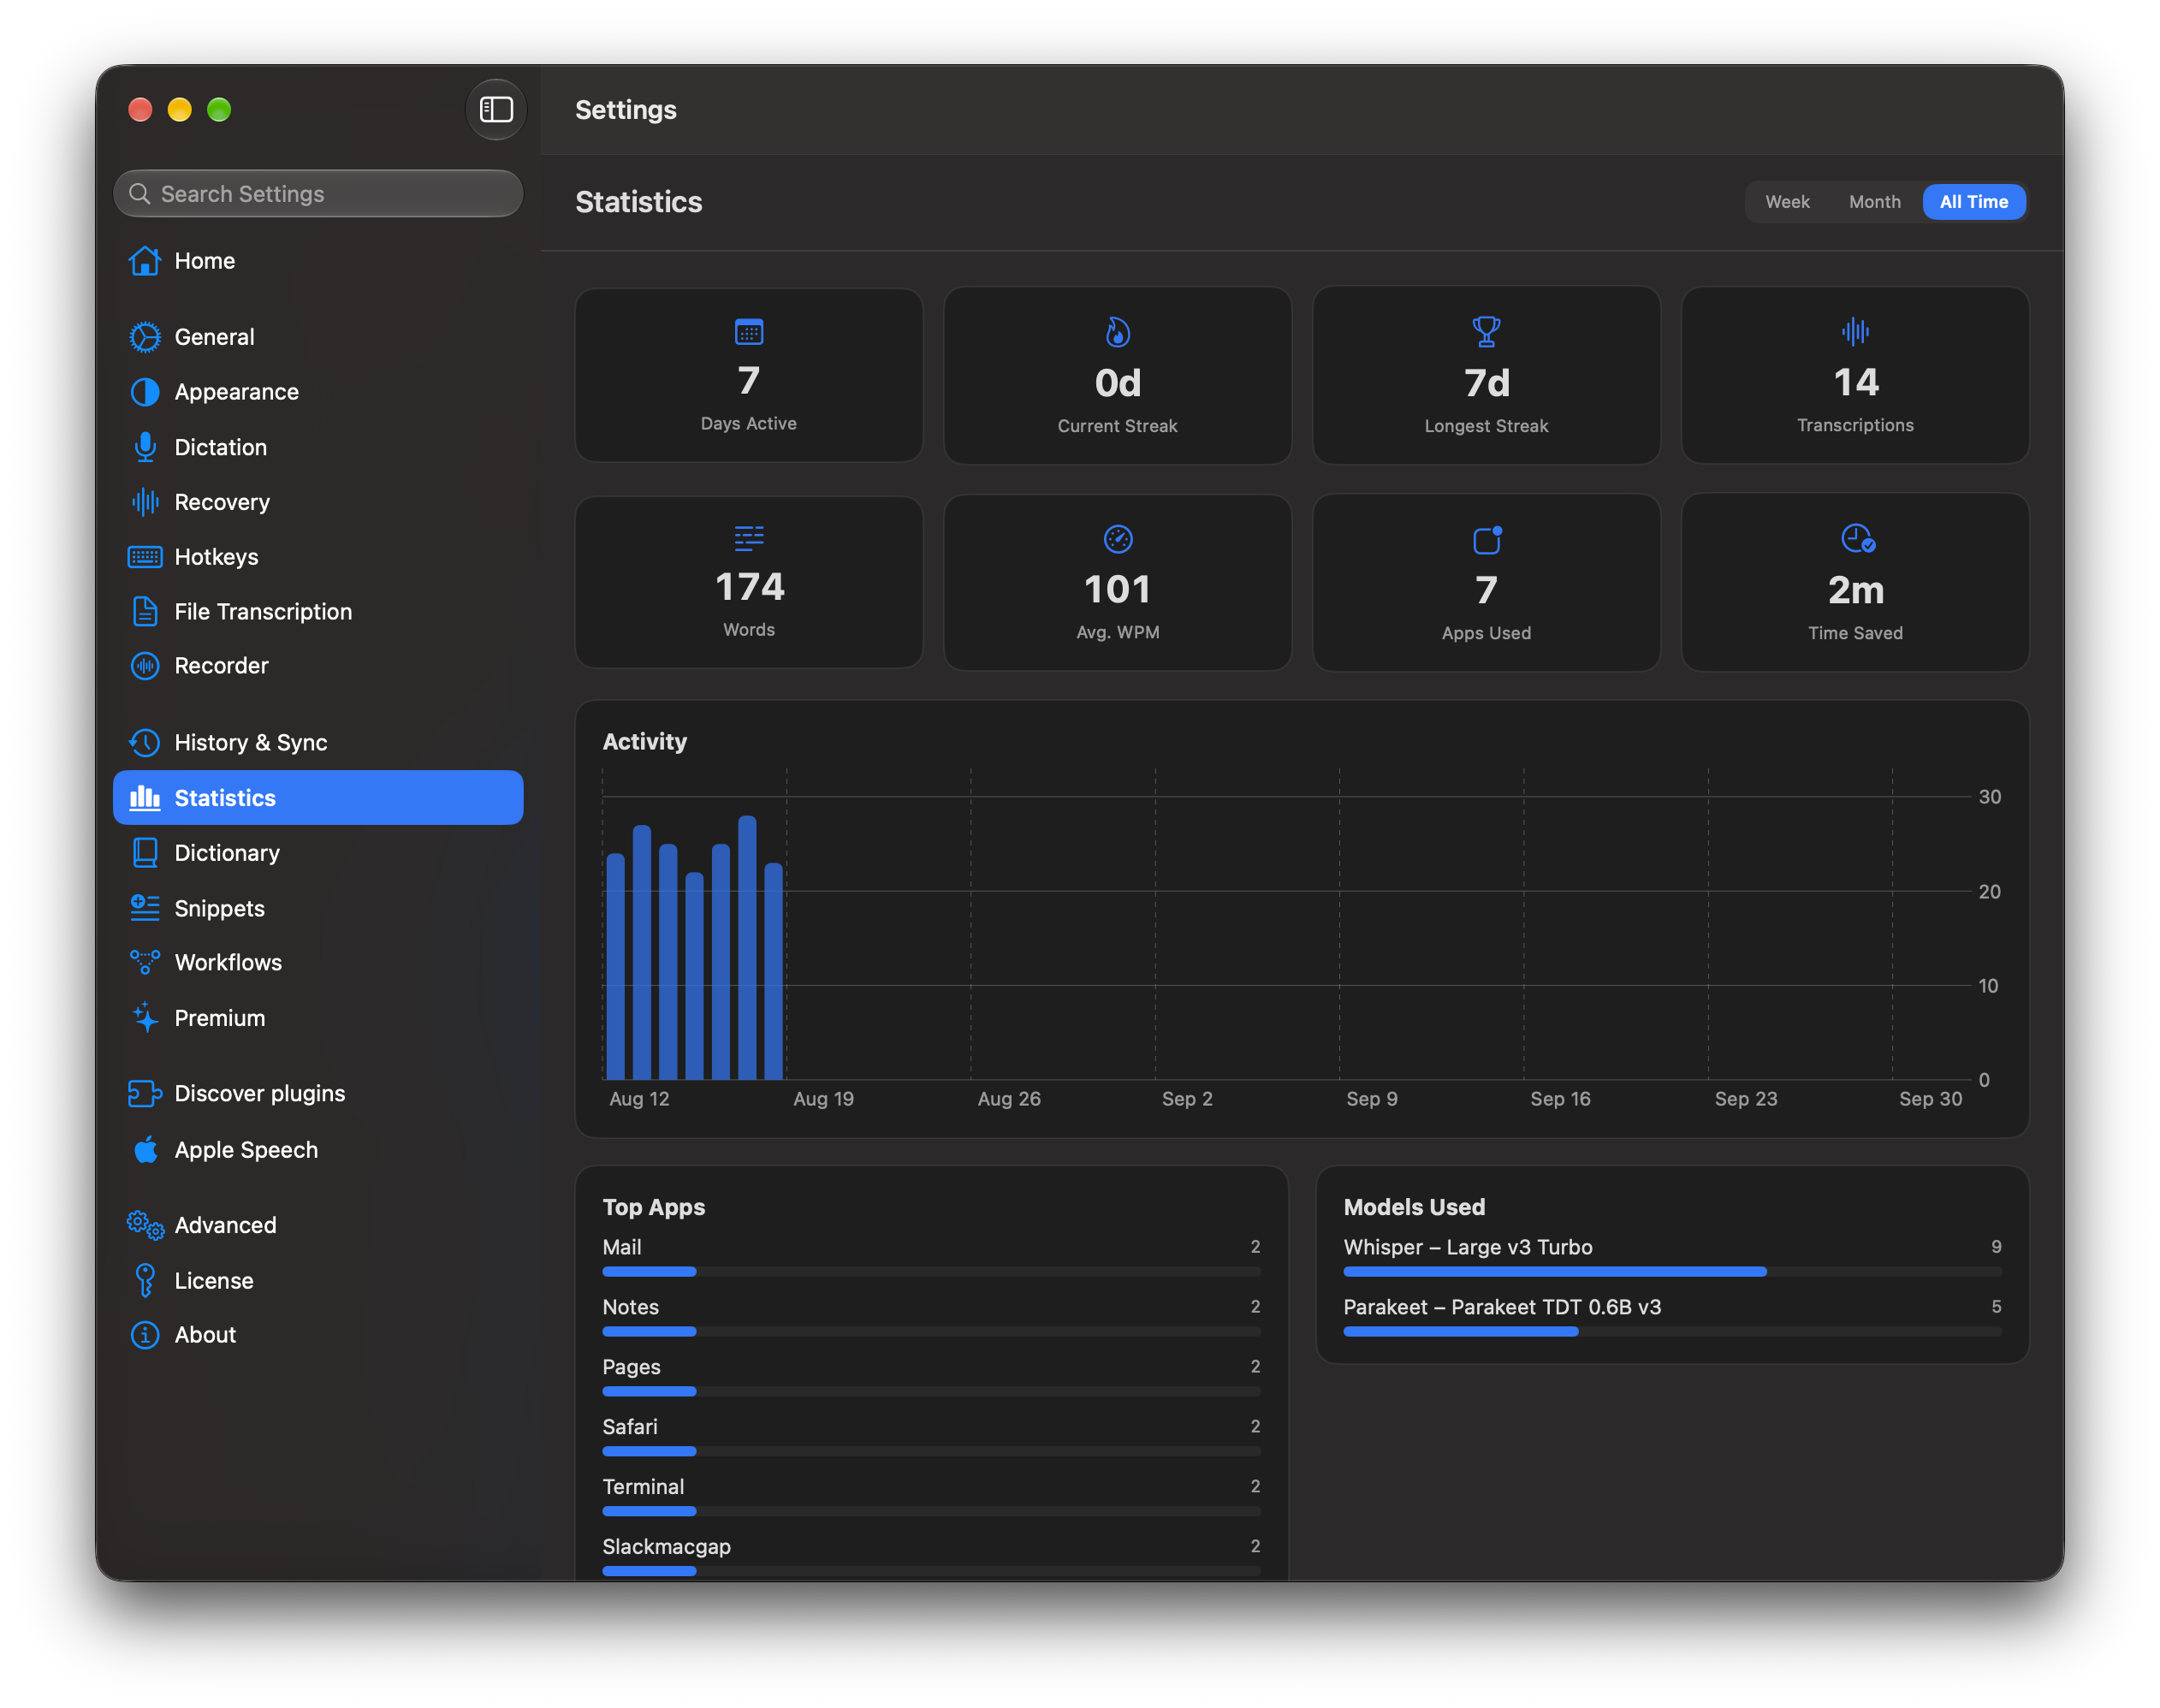Open the Recorder section
Viewport: 2160px width, 1708px height.
[x=318, y=666]
